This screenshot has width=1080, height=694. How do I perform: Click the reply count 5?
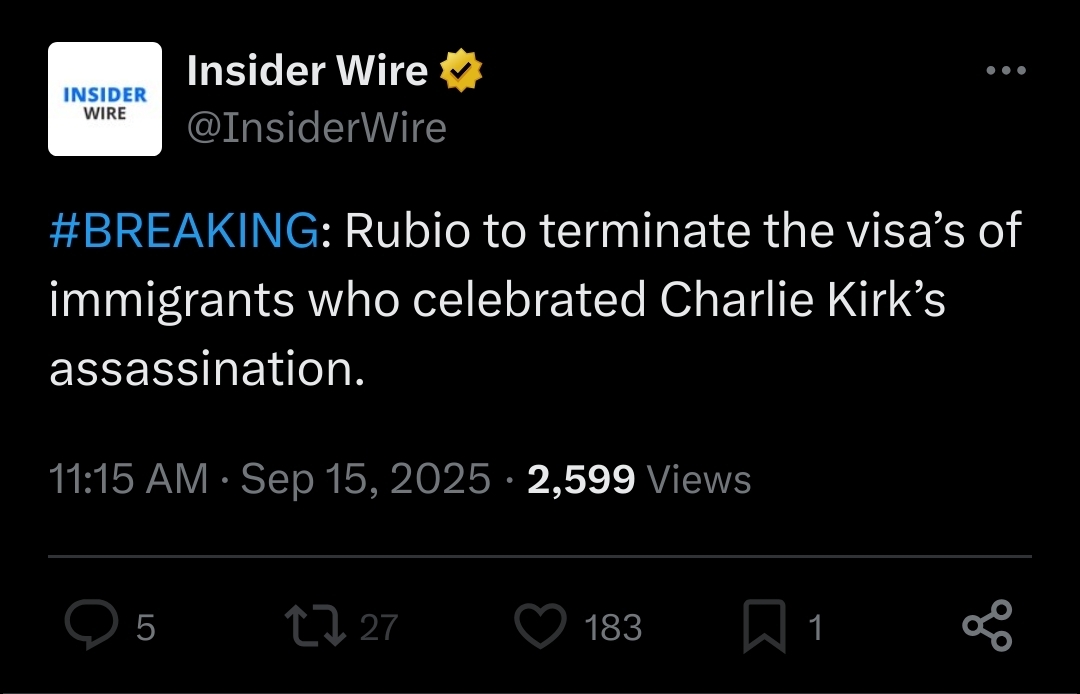click(x=145, y=627)
